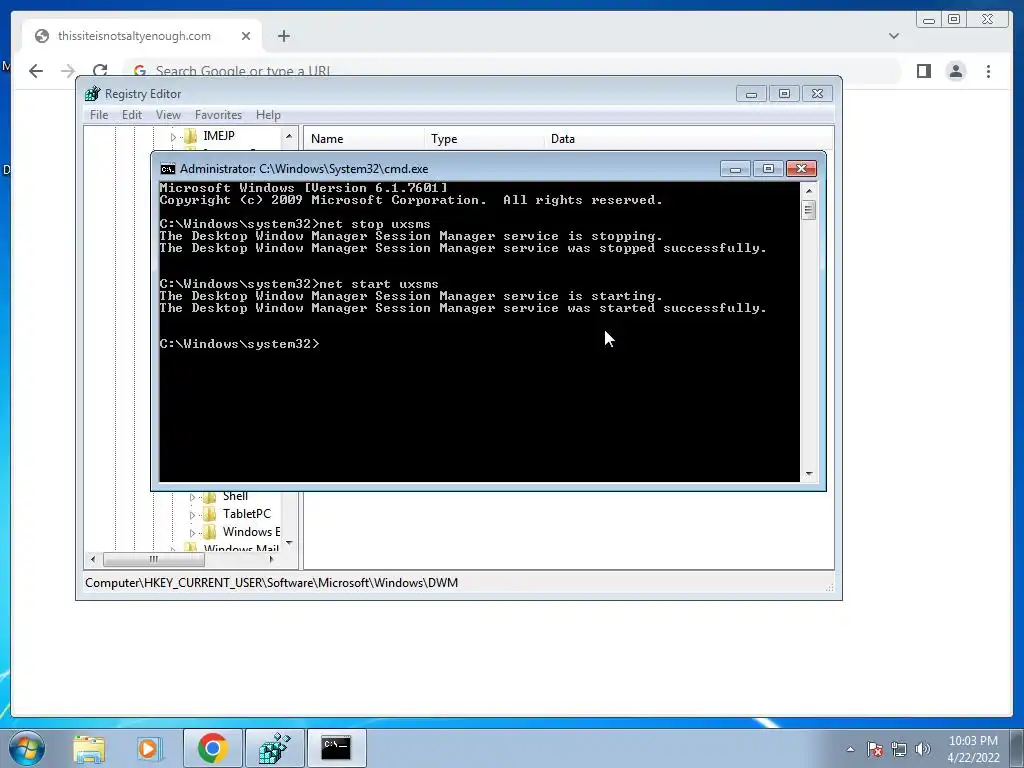Click the Google icon in address bar
Viewport: 1024px width, 768px height.
pos(139,71)
